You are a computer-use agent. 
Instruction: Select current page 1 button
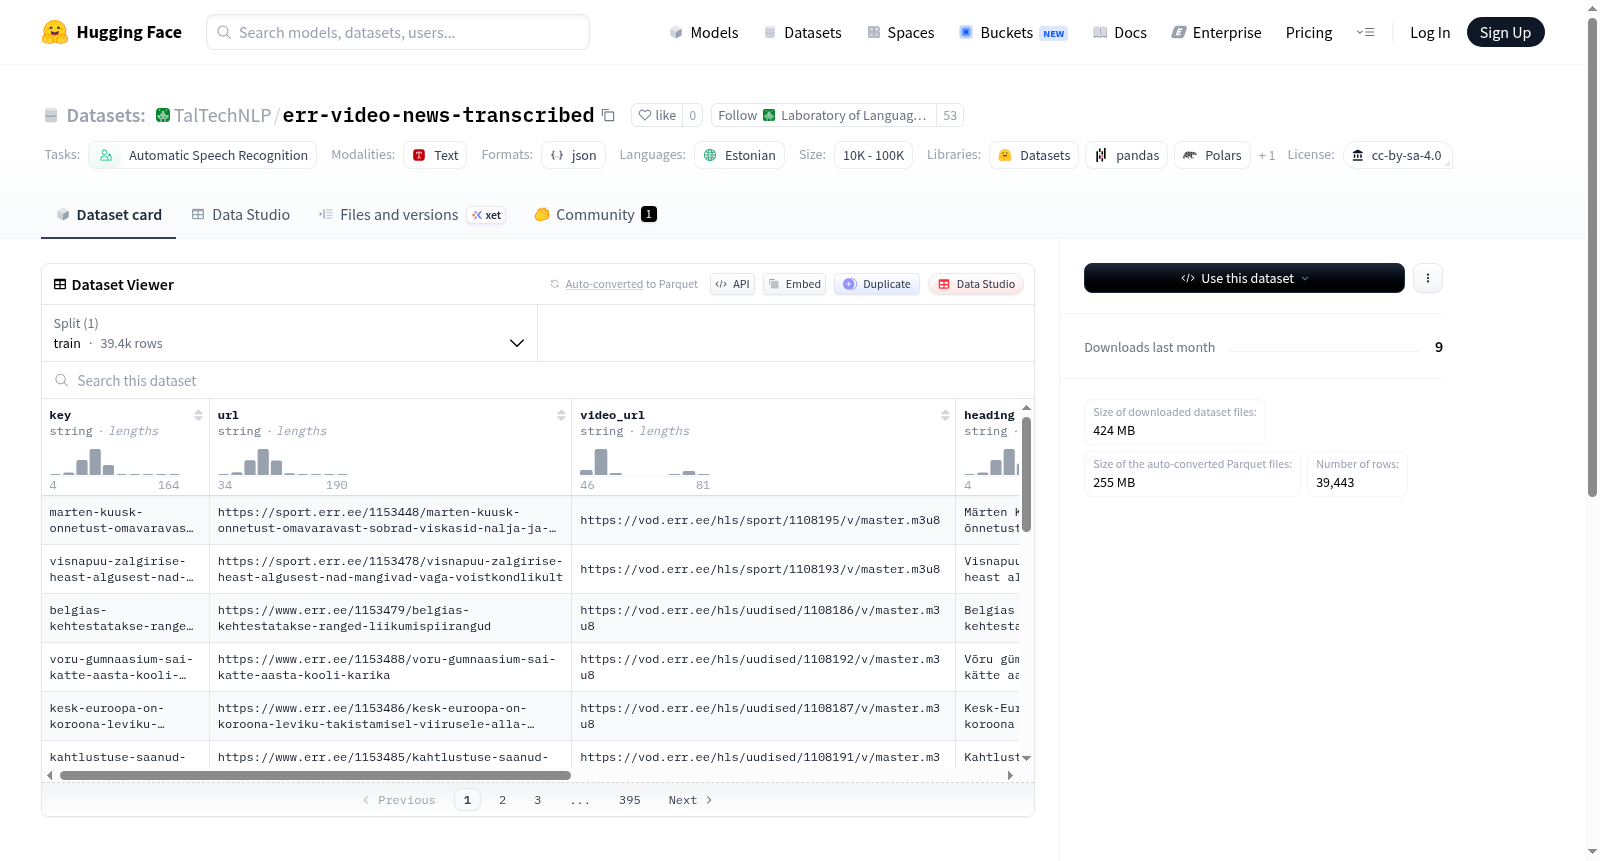[467, 800]
